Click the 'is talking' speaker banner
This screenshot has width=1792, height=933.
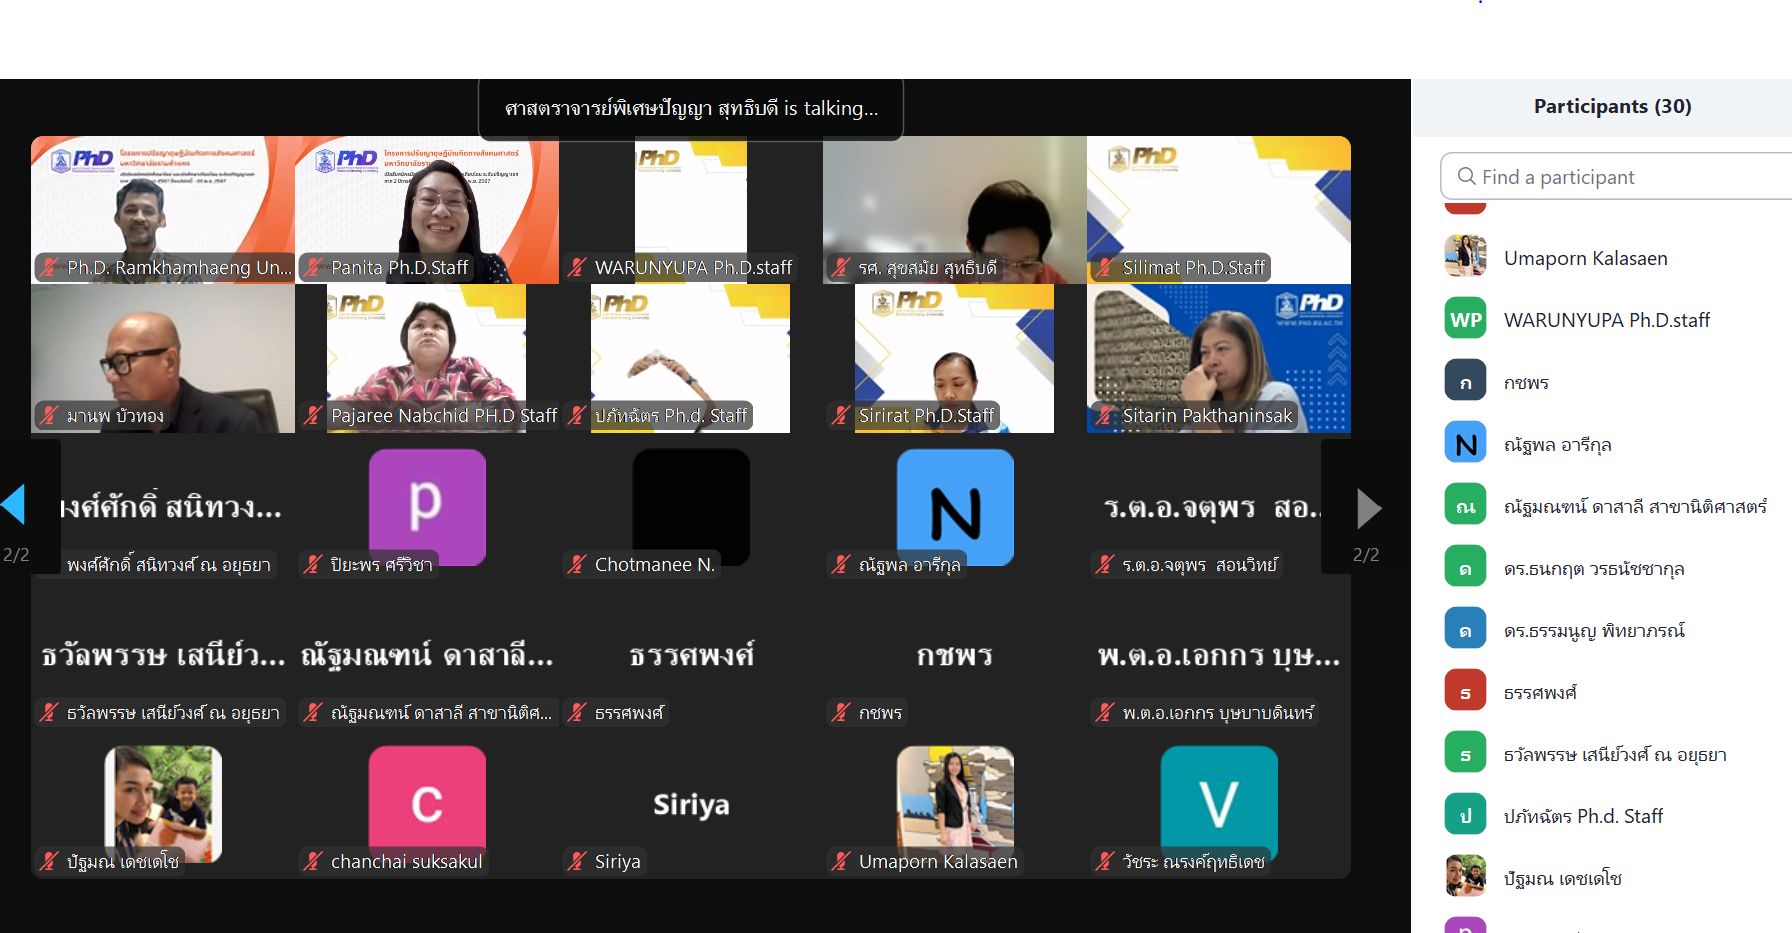(x=691, y=108)
